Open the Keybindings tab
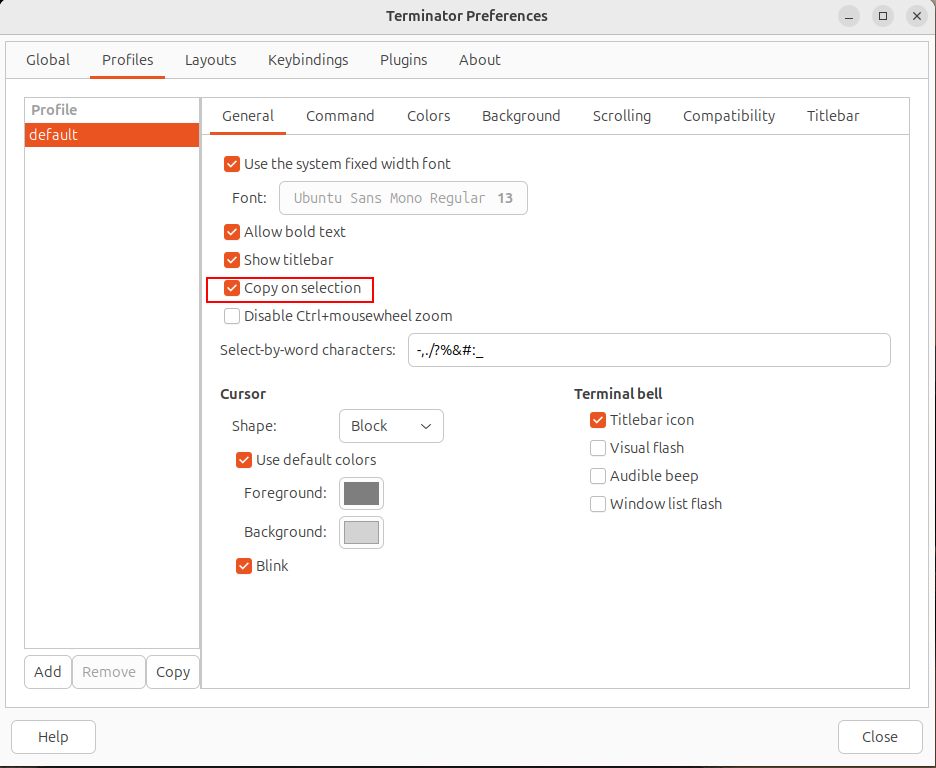The height and width of the screenshot is (768, 936). click(307, 60)
